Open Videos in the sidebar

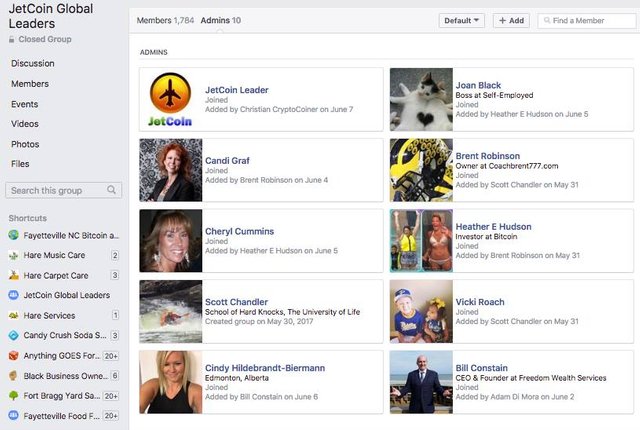click(x=25, y=124)
